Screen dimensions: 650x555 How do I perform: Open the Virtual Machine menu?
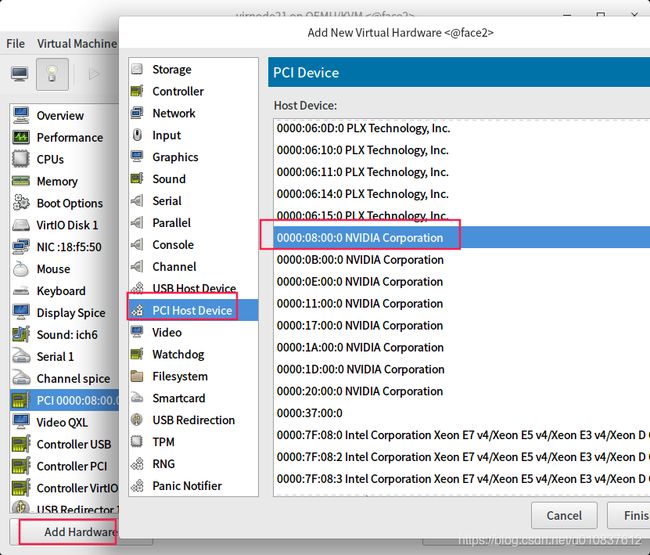pyautogui.click(x=77, y=44)
